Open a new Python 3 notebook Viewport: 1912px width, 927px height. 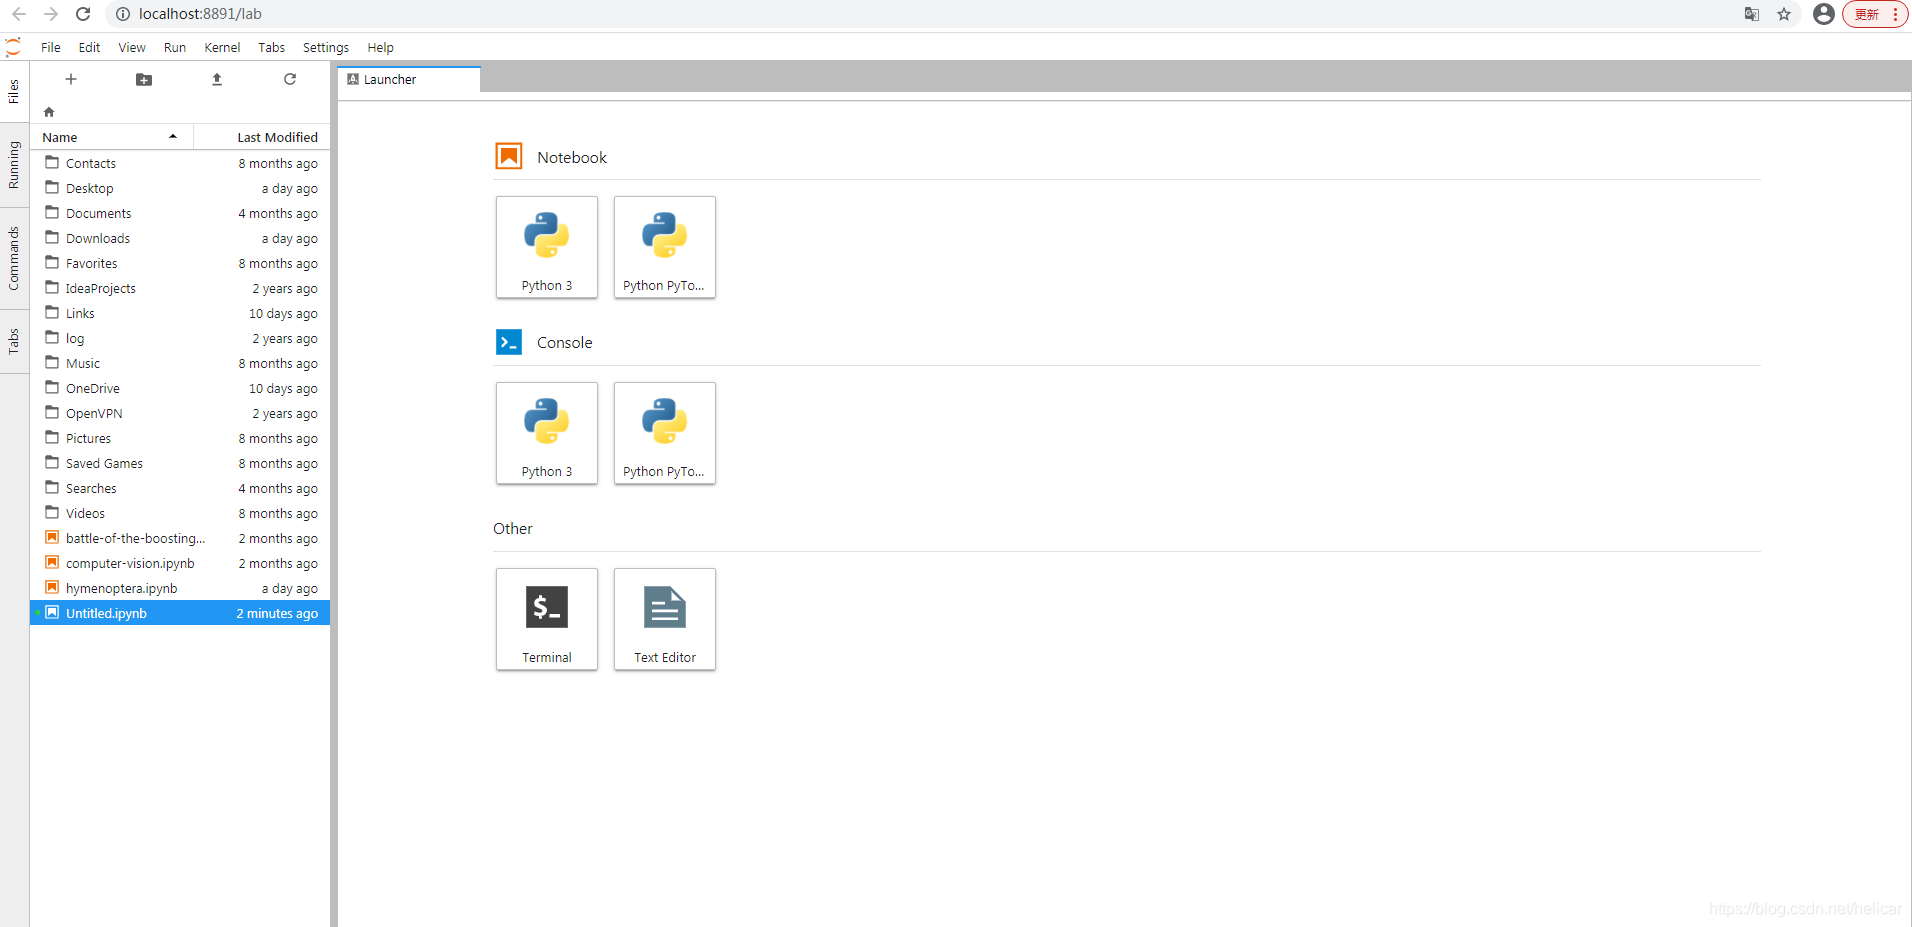click(547, 247)
